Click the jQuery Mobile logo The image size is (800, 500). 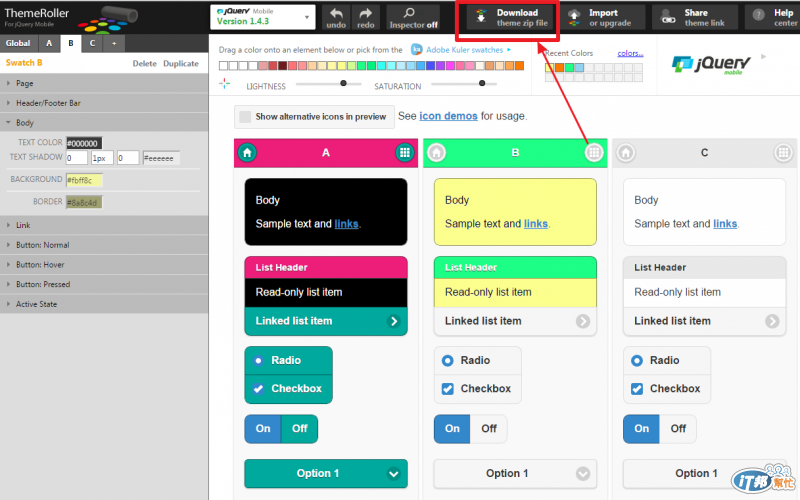pyautogui.click(x=711, y=64)
